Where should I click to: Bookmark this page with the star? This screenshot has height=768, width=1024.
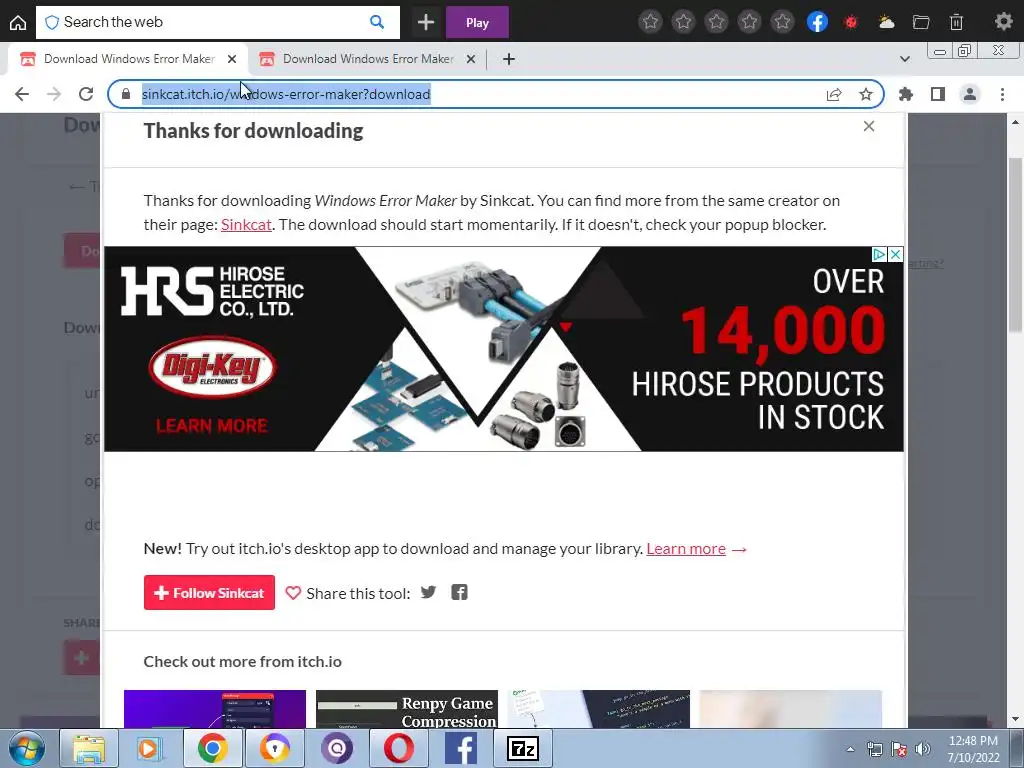(x=866, y=94)
